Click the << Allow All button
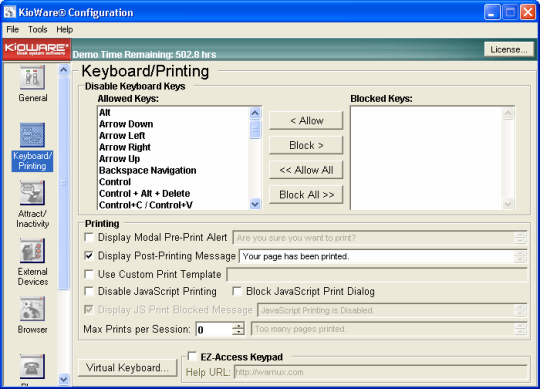Viewport: 540px width, 389px height. click(306, 170)
